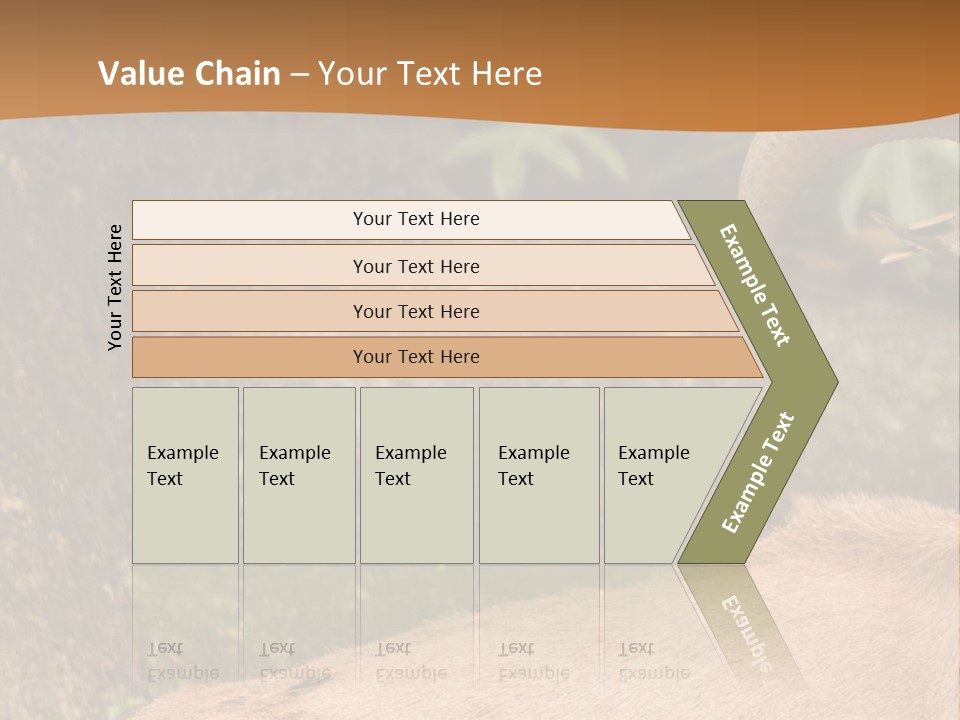
Task: Select the Value Chain slide title
Action: point(320,73)
